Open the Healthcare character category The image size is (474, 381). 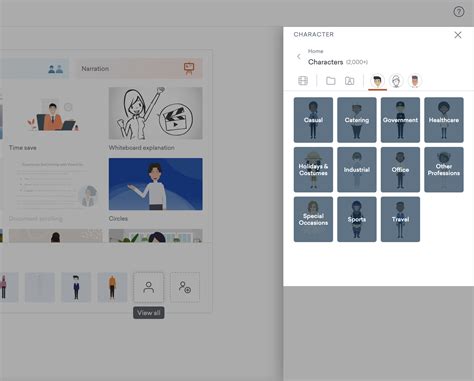click(x=444, y=120)
